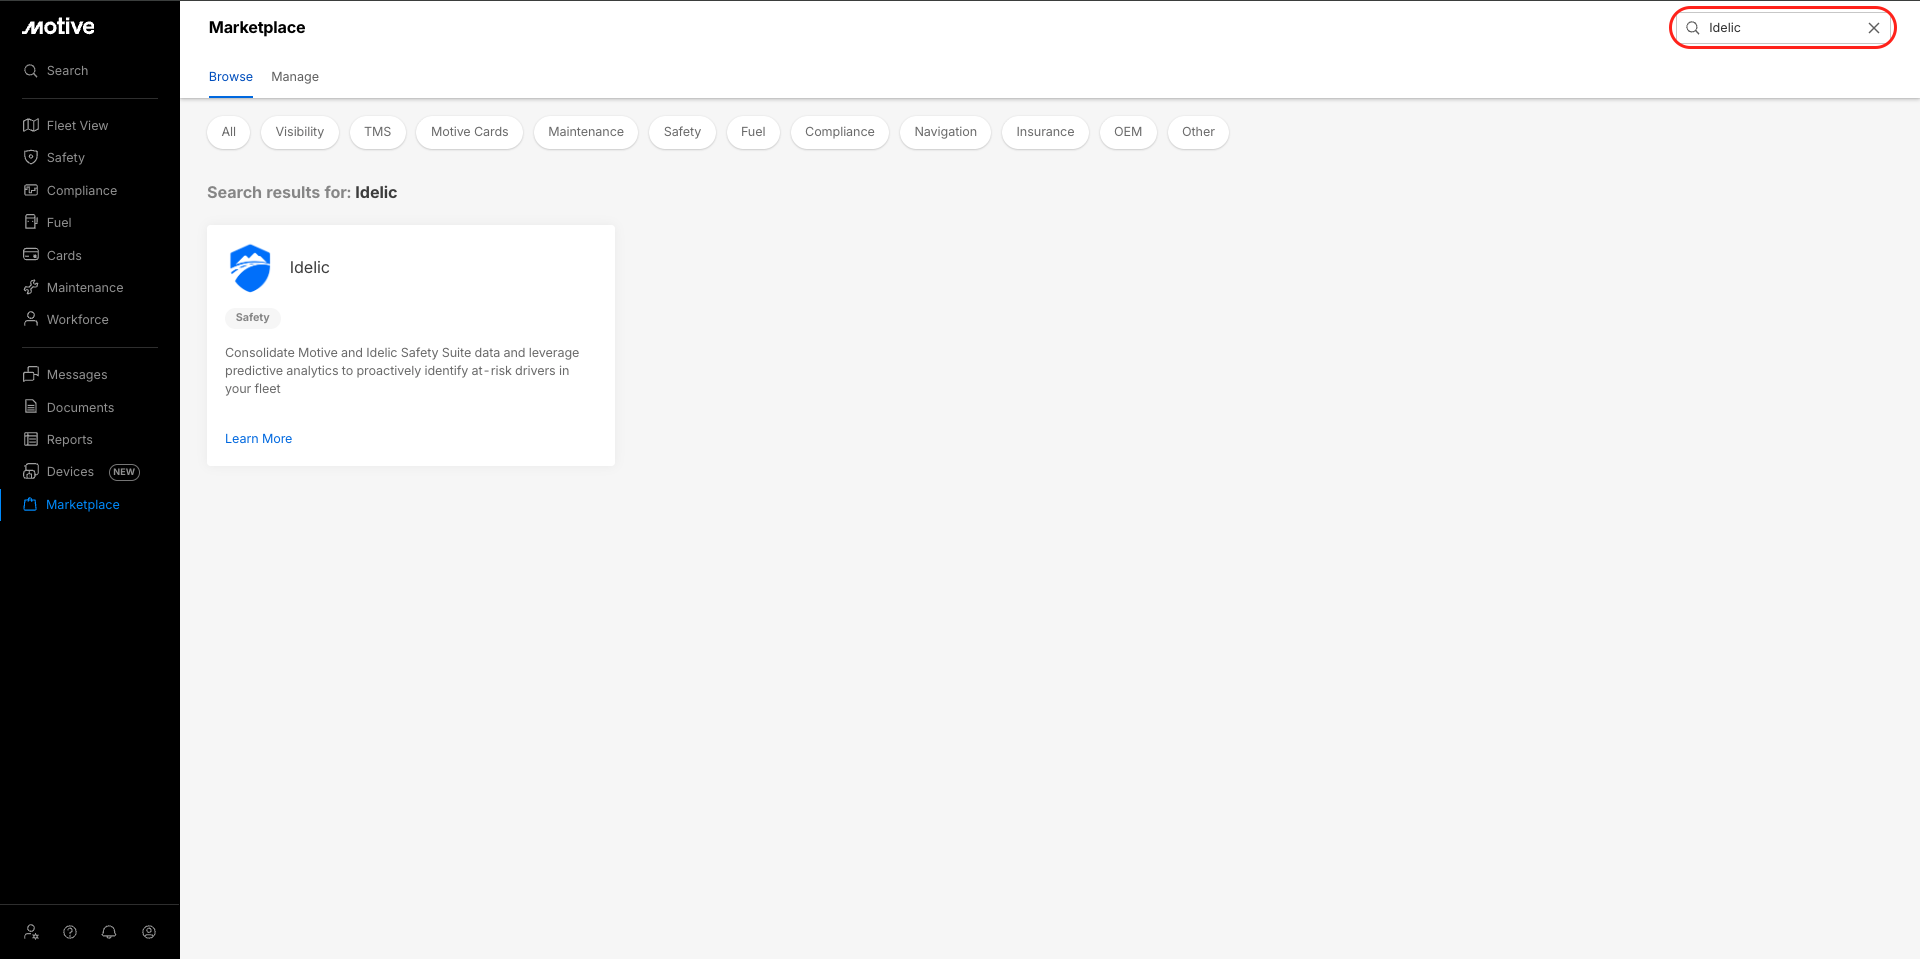Filter by Visibility category
Image resolution: width=1920 pixels, height=959 pixels.
(x=300, y=132)
